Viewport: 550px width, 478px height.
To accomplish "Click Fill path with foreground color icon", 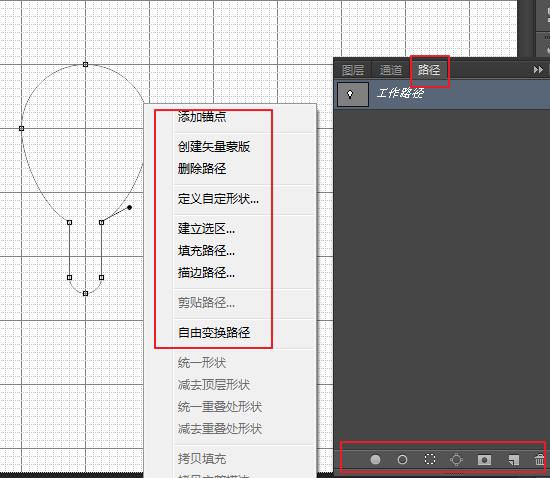I will (375, 459).
